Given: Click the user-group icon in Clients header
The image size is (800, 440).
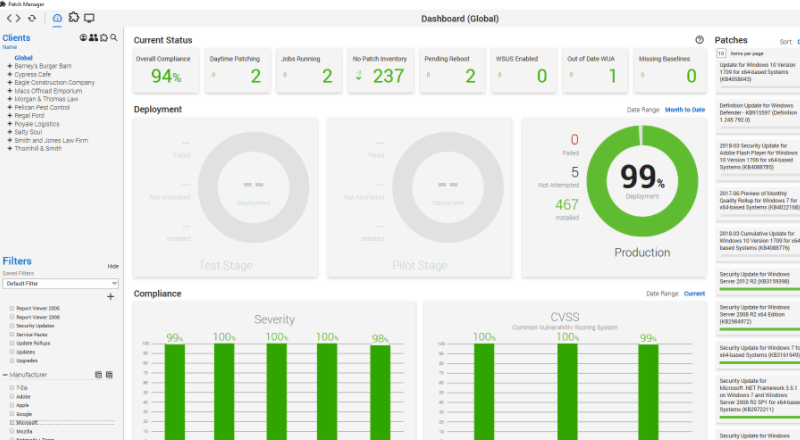Looking at the screenshot, I should [x=93, y=38].
